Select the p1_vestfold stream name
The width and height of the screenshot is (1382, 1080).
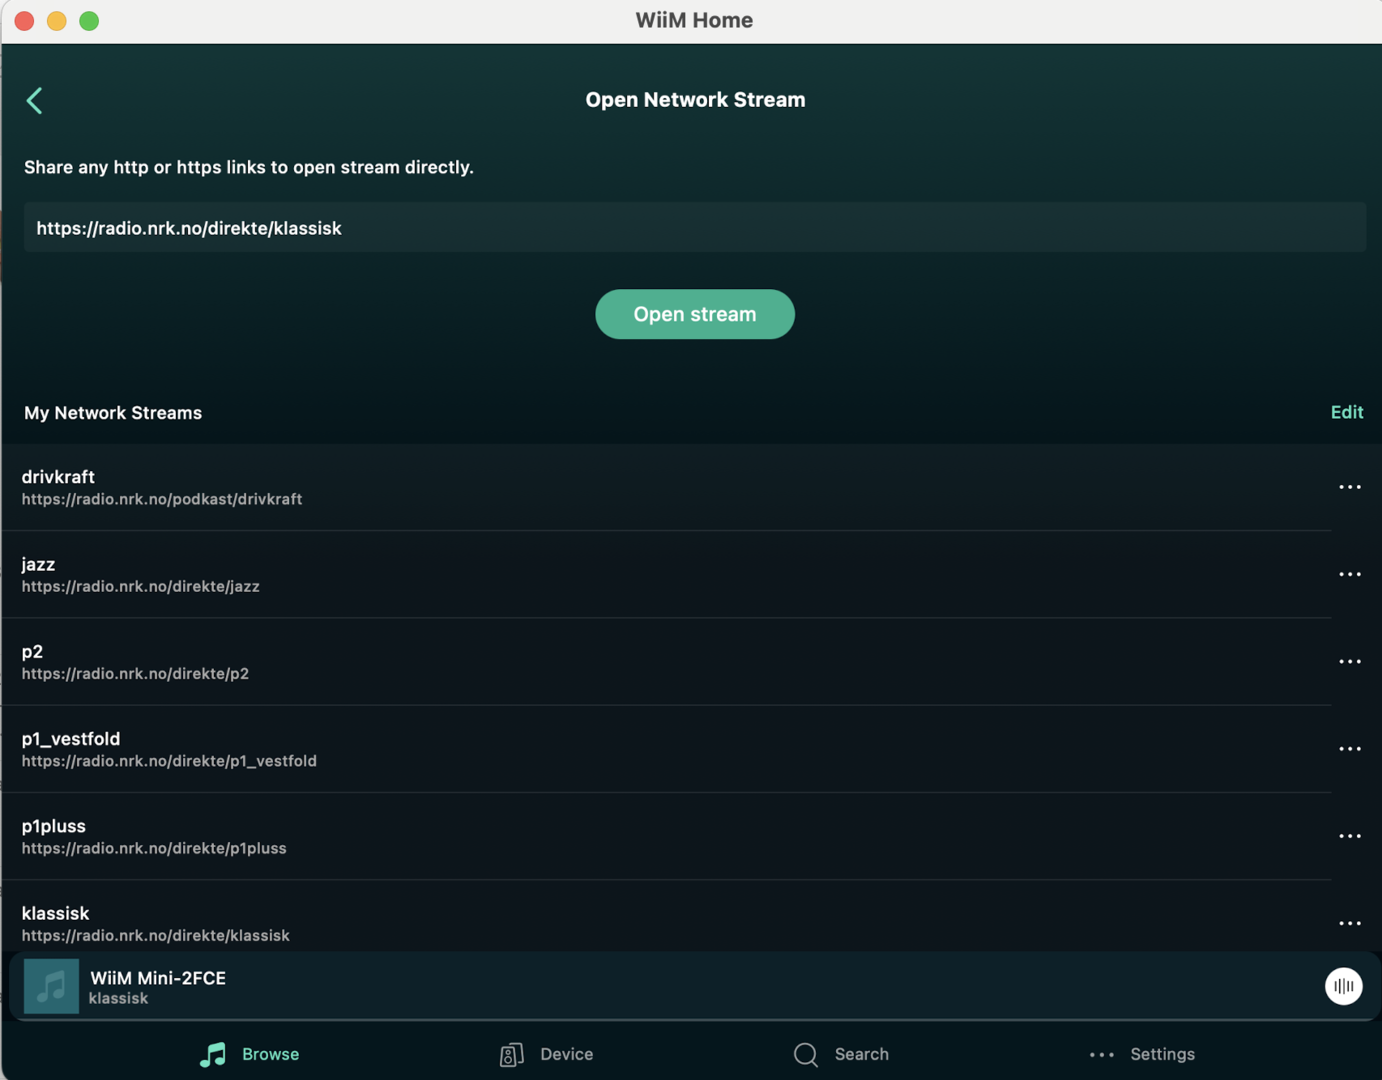click(71, 739)
